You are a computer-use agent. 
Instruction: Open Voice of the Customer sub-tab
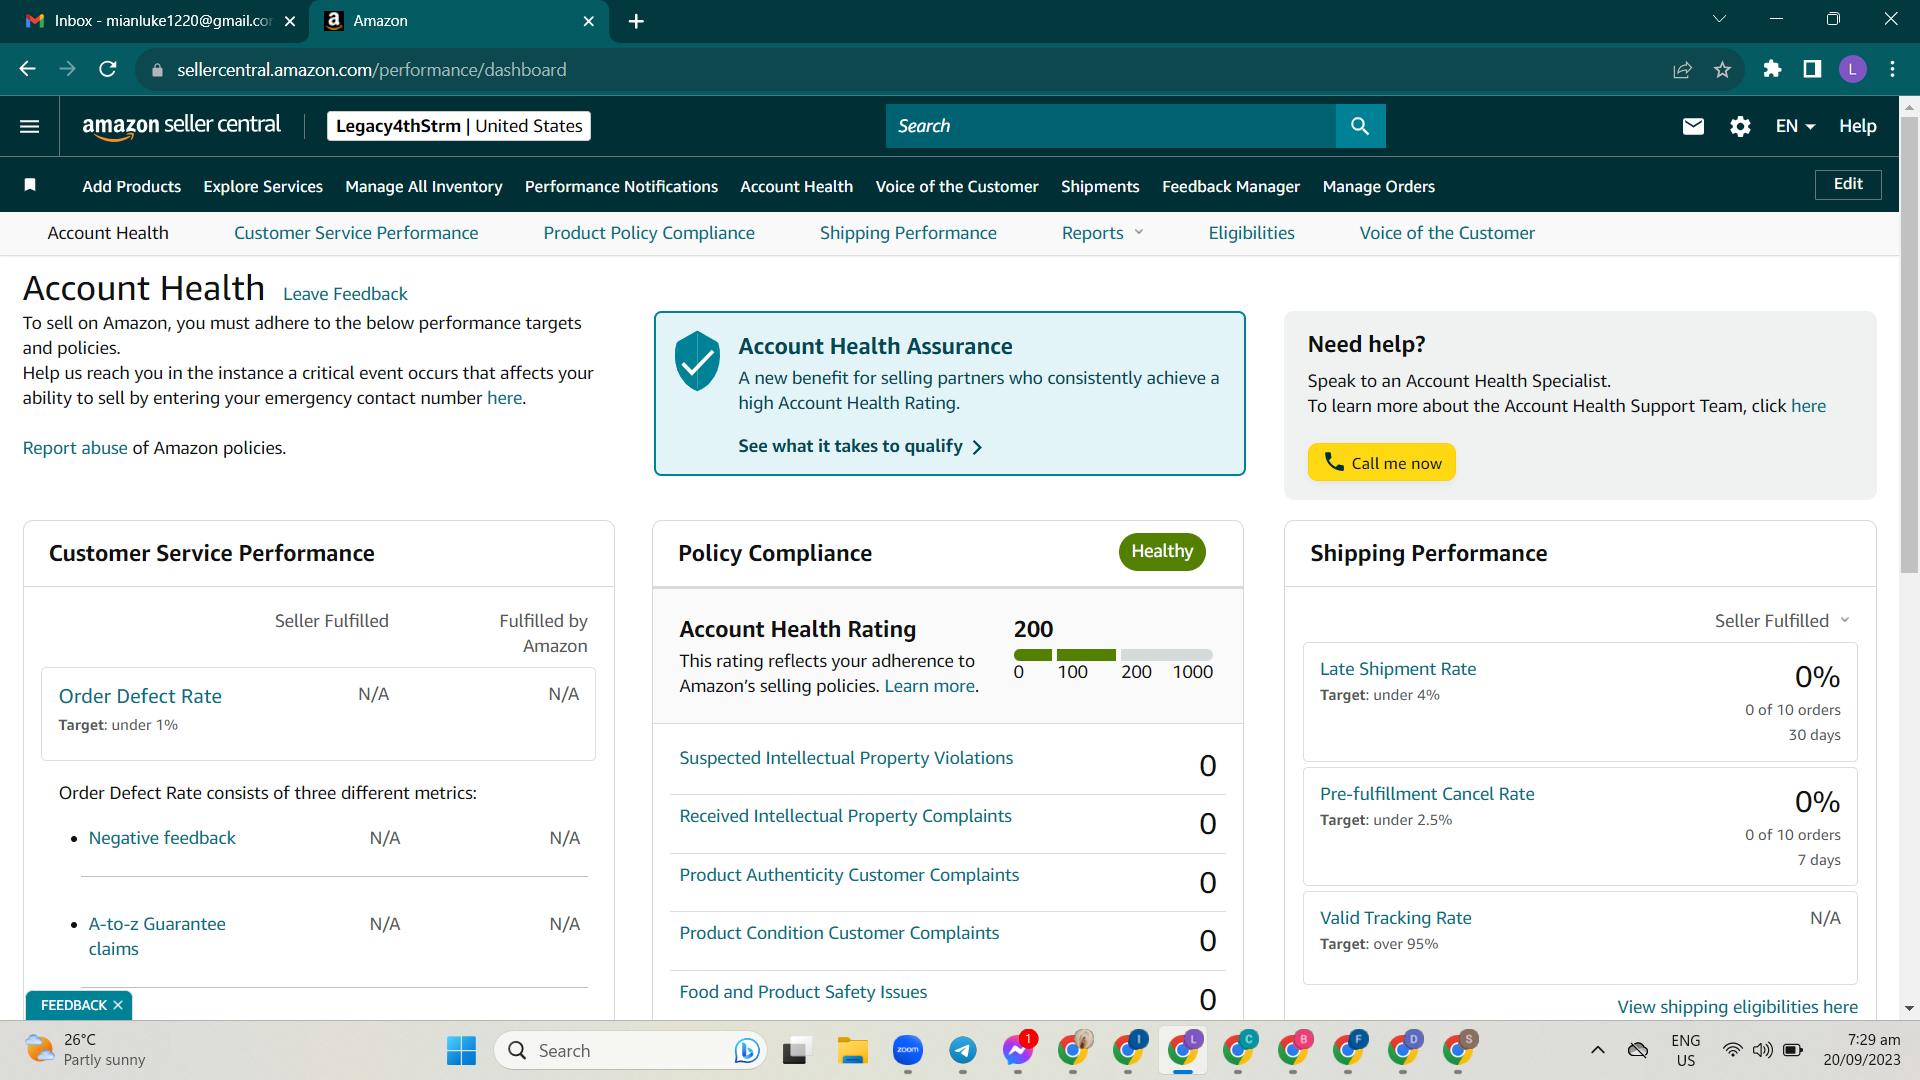[x=1447, y=233]
